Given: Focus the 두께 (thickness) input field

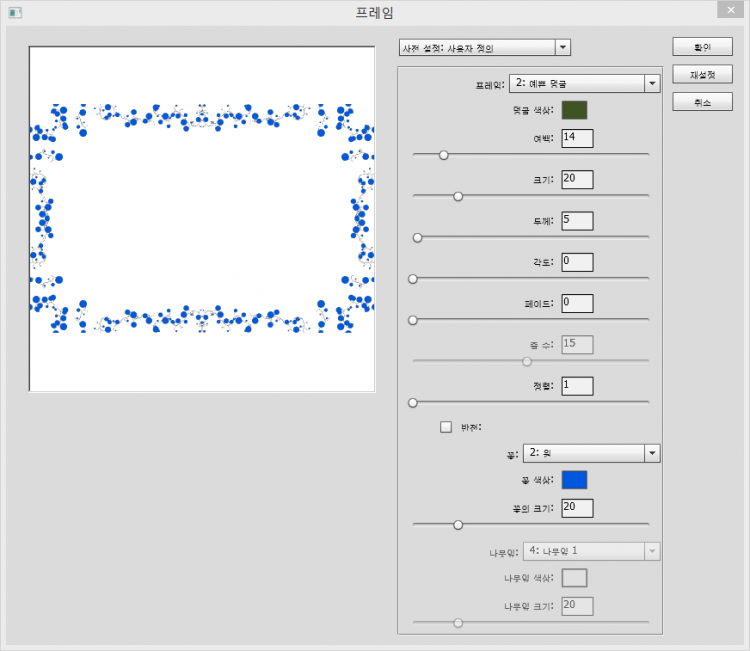Looking at the screenshot, I should pos(577,220).
